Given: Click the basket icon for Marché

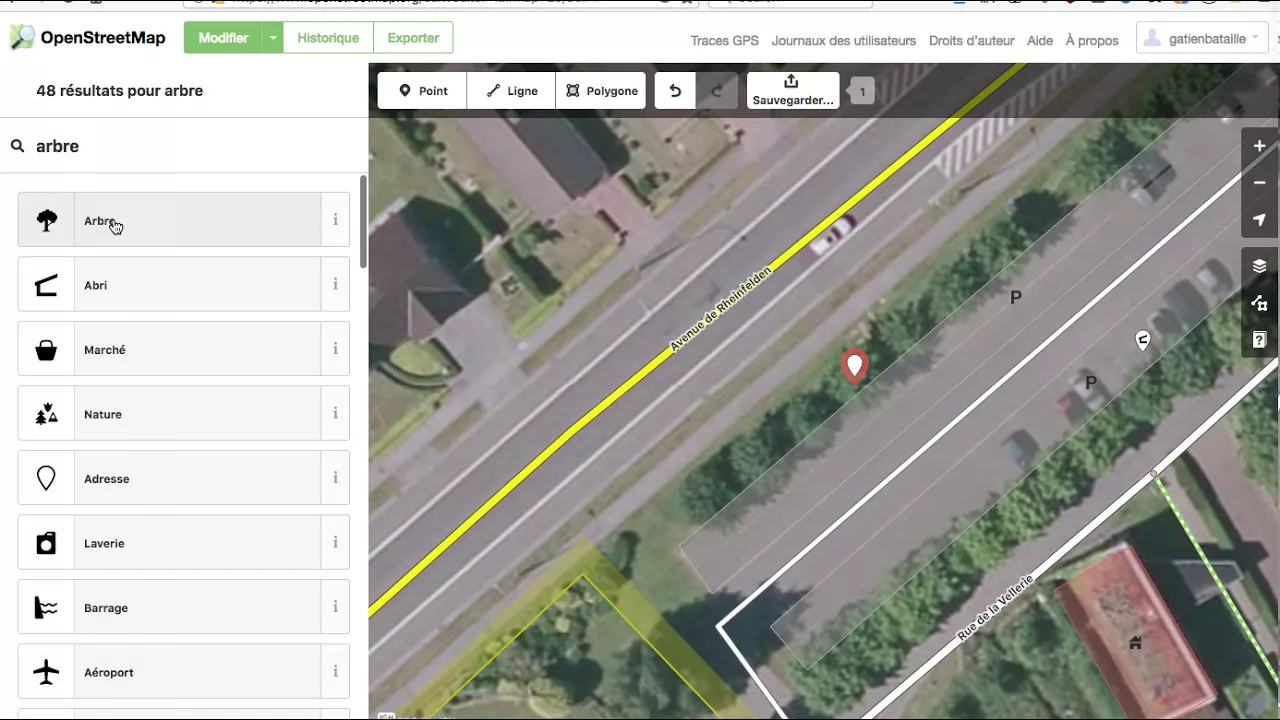Looking at the screenshot, I should pyautogui.click(x=46, y=350).
